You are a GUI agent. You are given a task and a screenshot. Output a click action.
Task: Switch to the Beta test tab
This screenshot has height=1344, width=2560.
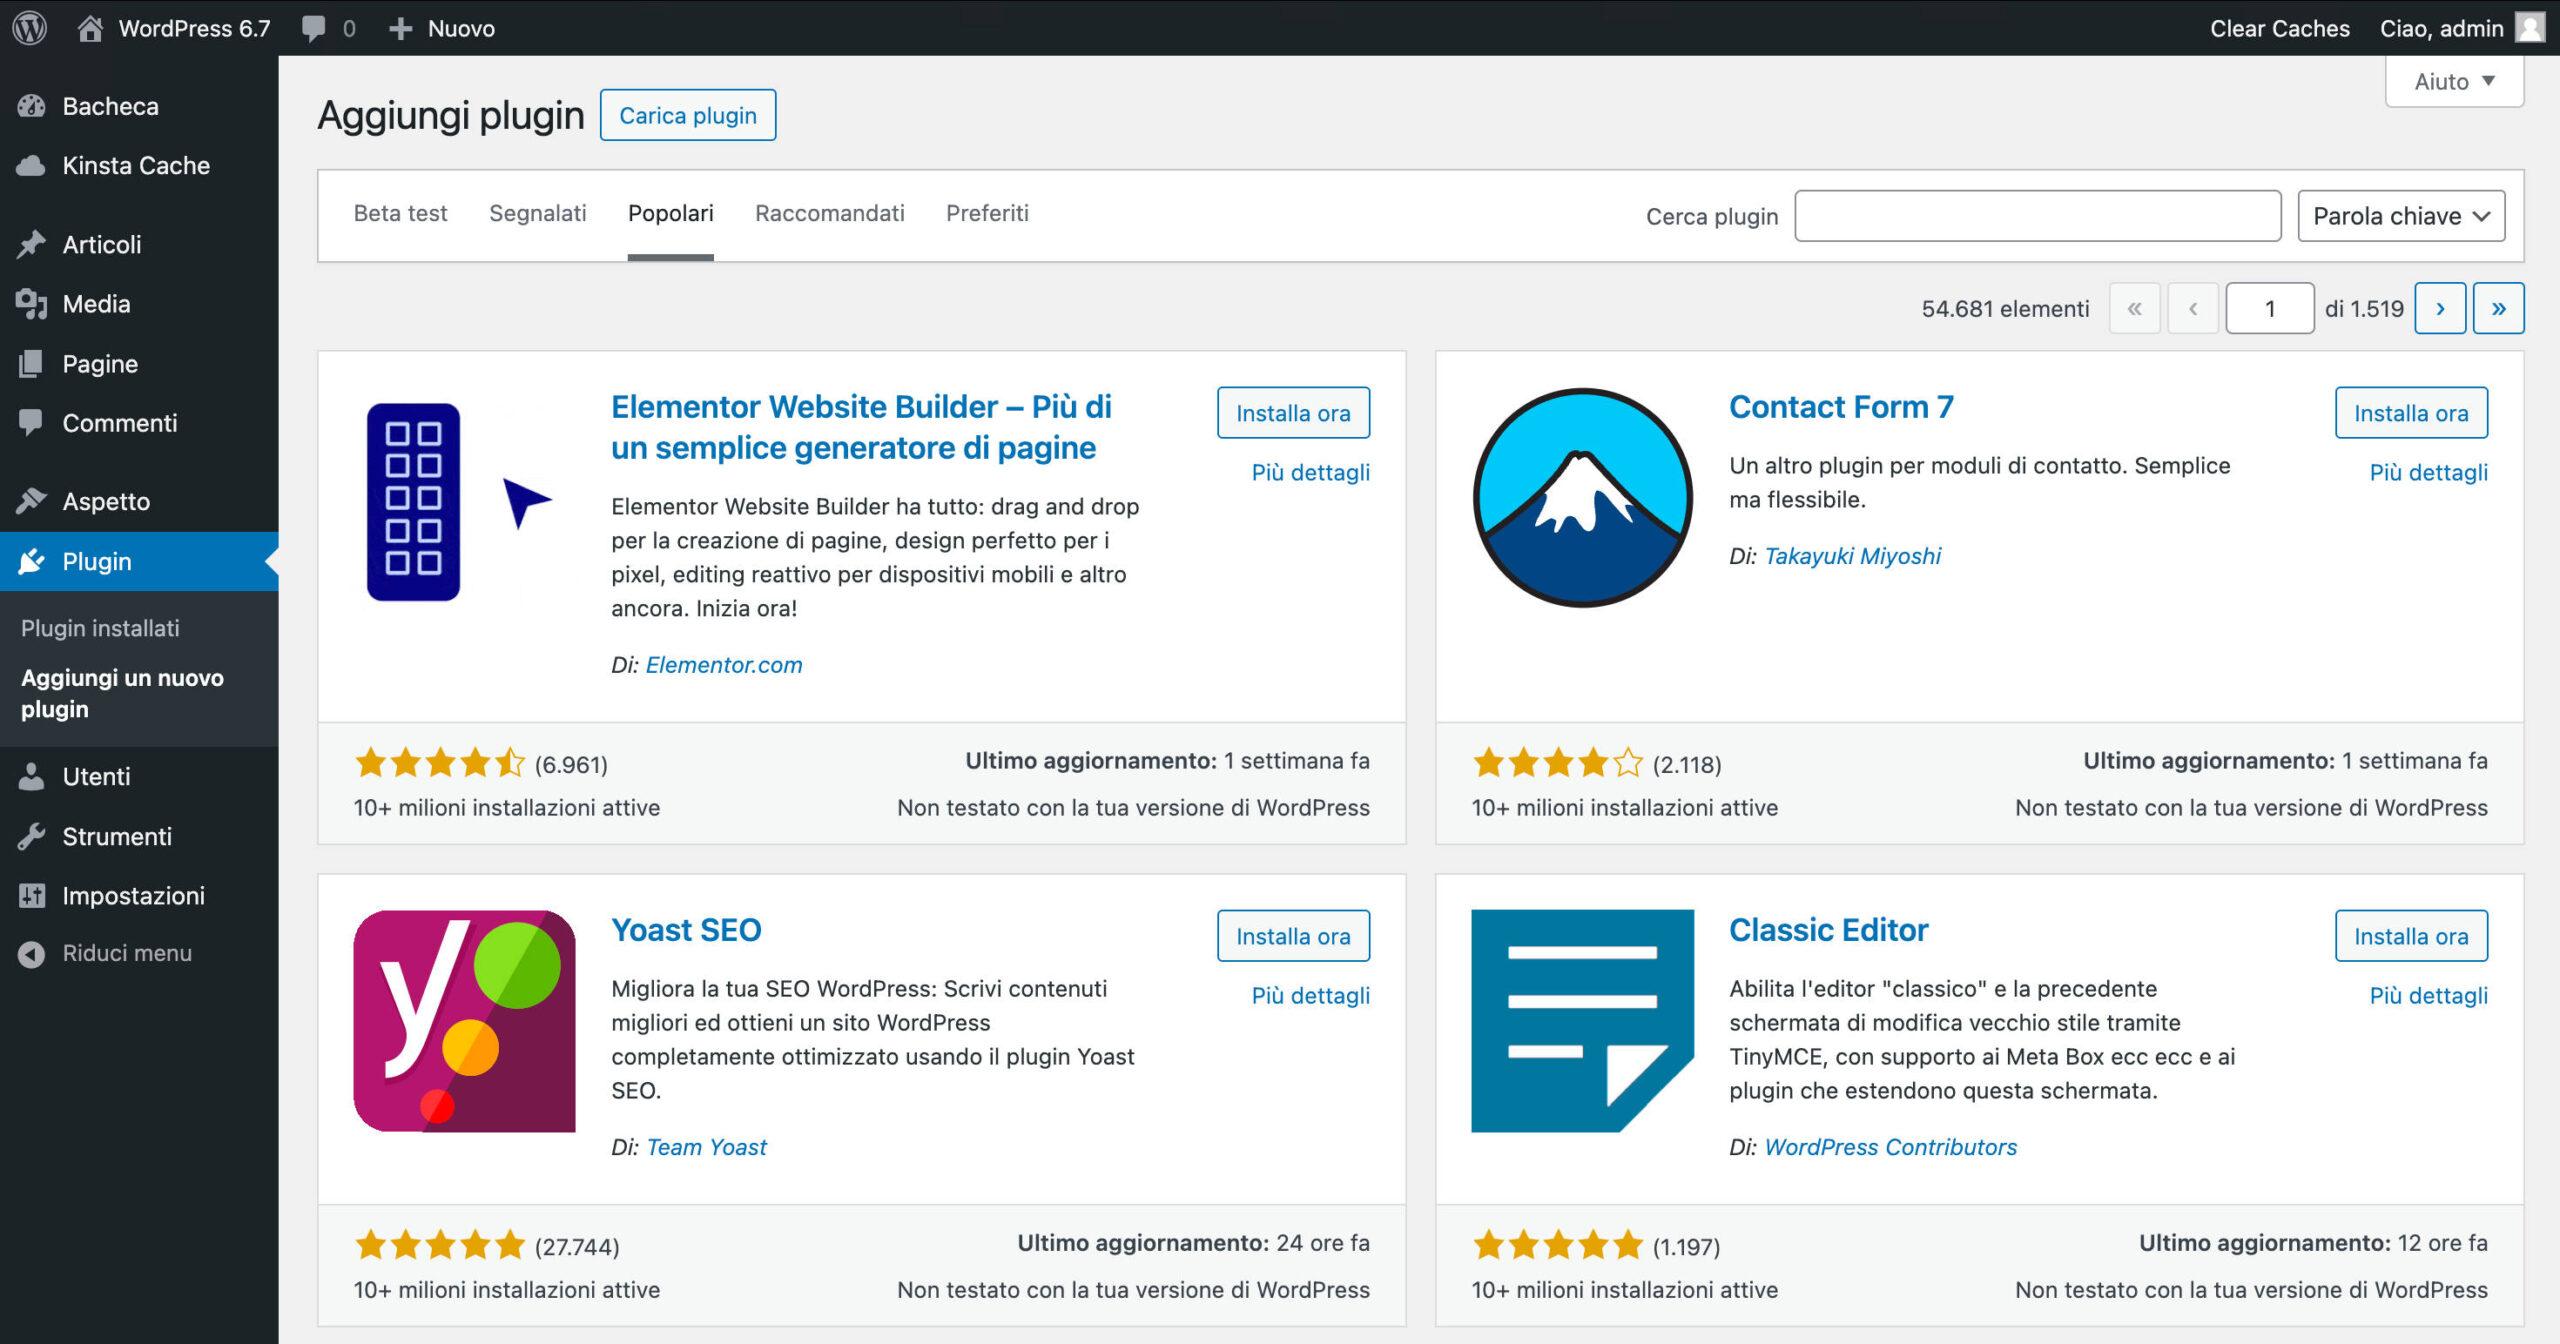coord(400,213)
